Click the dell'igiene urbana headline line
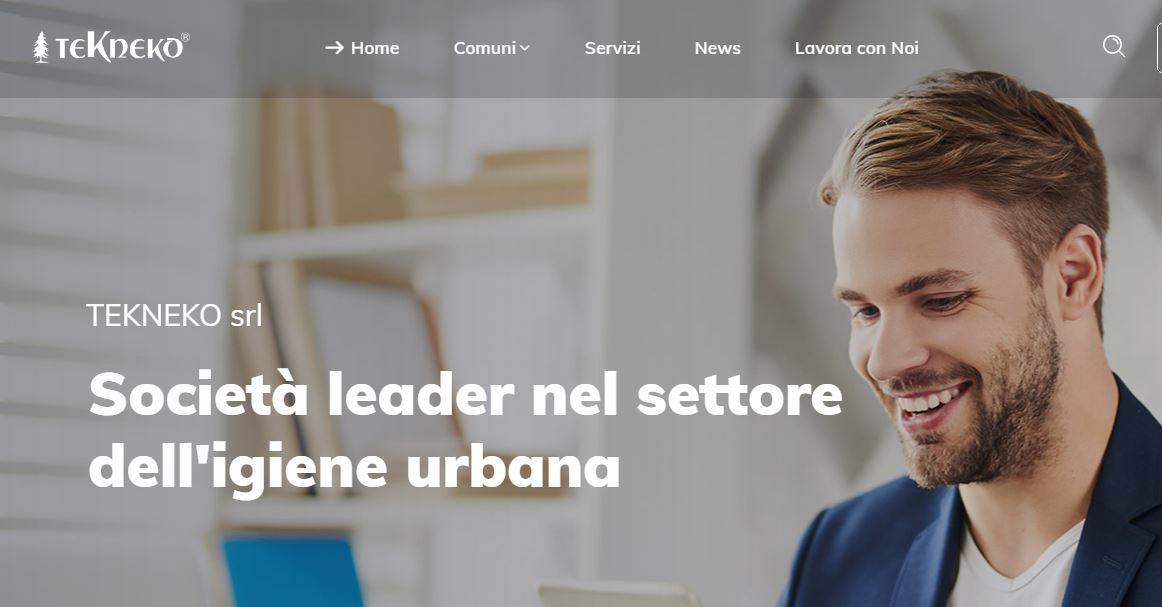 [x=354, y=467]
